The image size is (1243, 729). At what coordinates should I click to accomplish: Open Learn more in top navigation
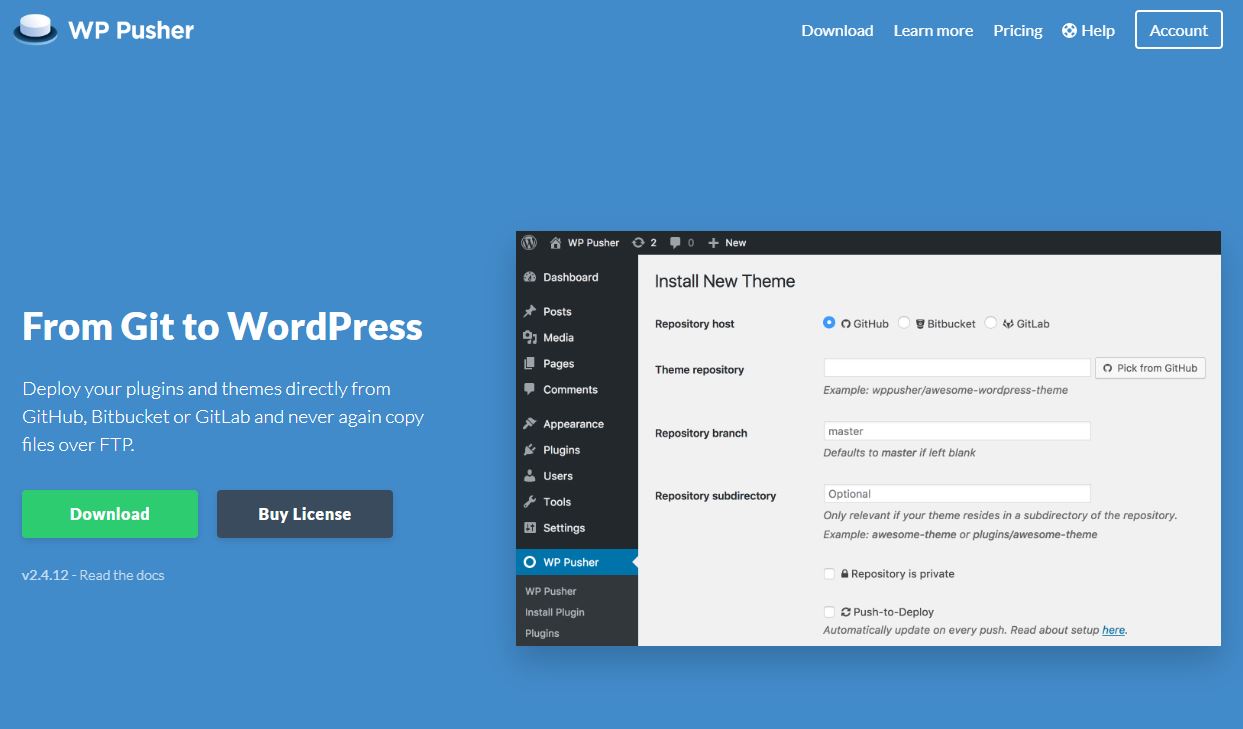[x=933, y=31]
